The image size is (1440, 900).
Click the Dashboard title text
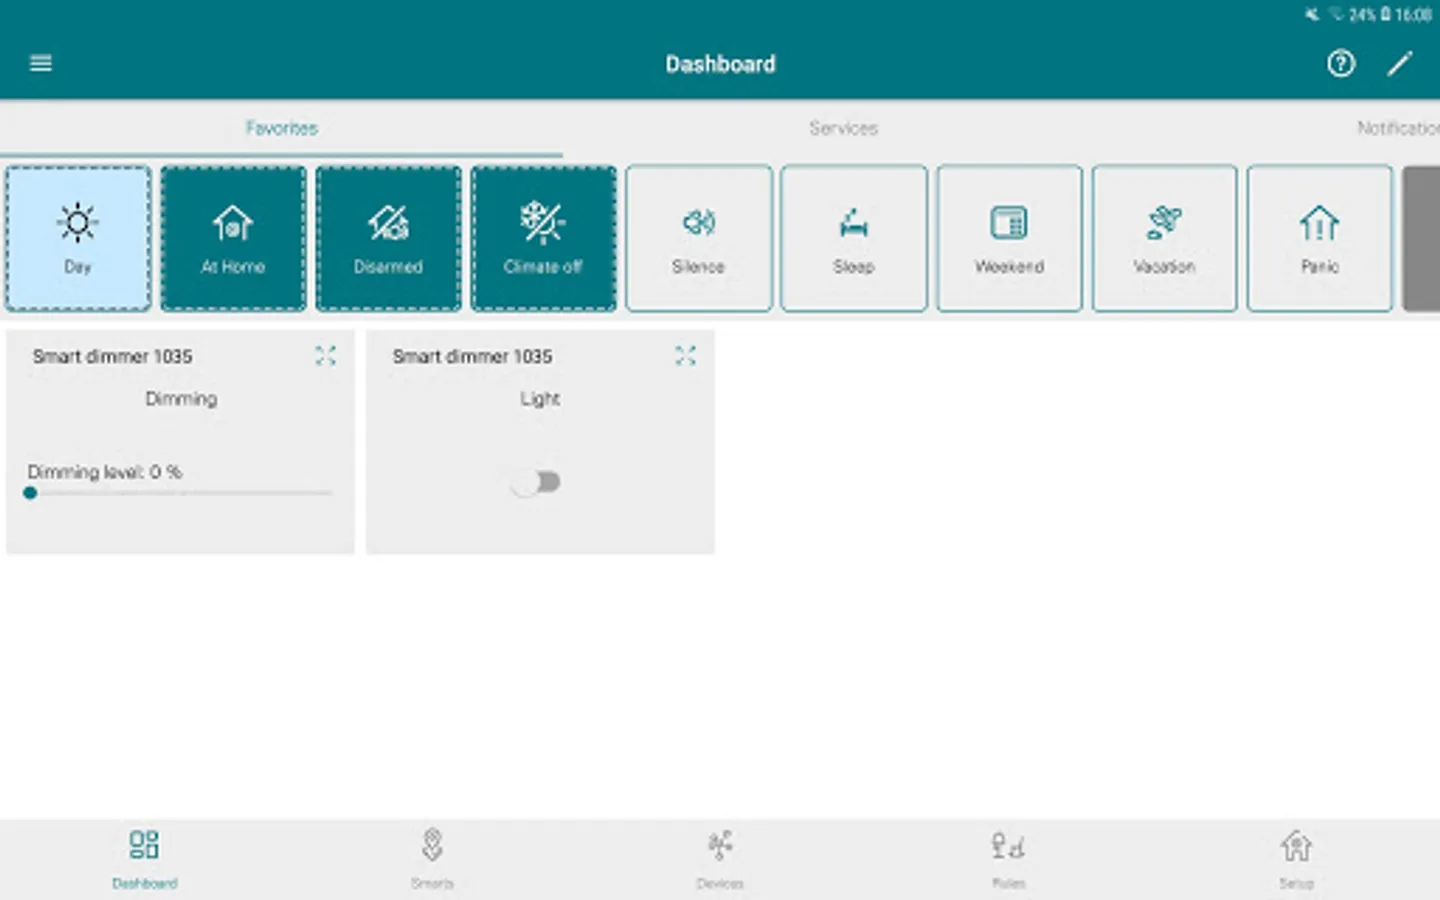pos(720,64)
